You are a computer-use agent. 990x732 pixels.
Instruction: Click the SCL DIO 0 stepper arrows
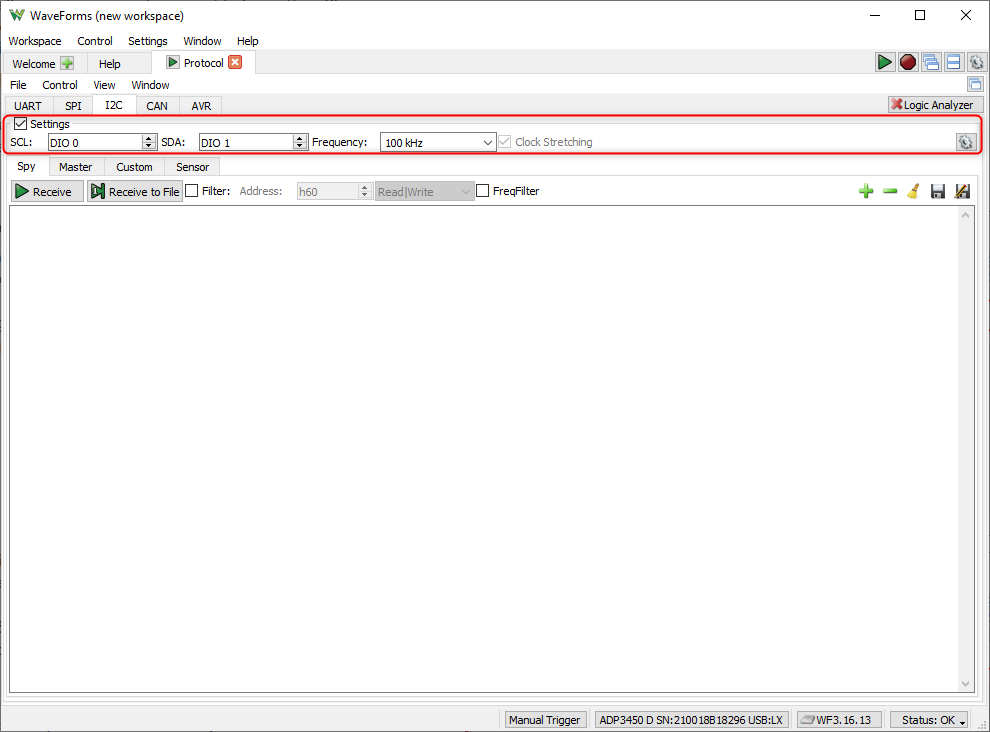pos(149,142)
